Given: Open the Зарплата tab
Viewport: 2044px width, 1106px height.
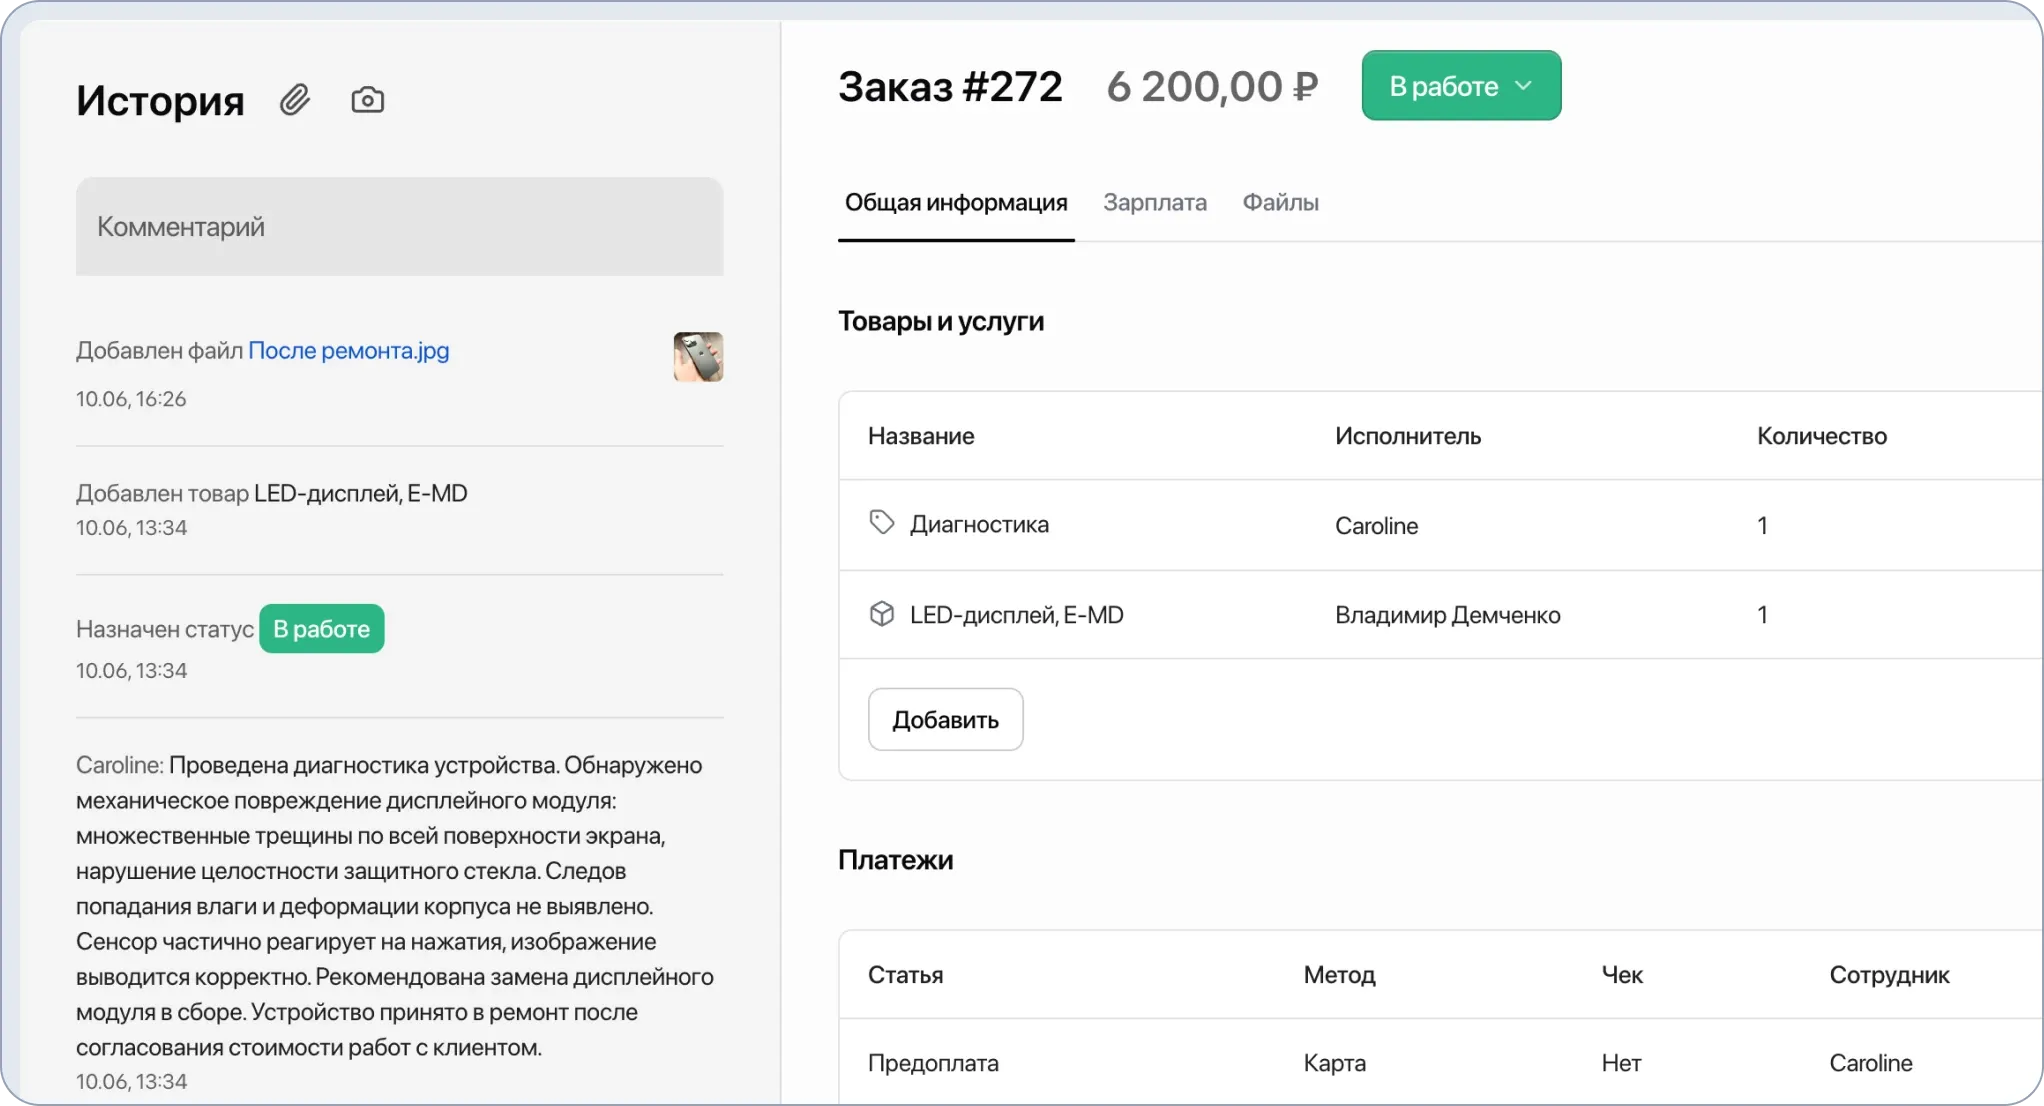Looking at the screenshot, I should (x=1155, y=203).
